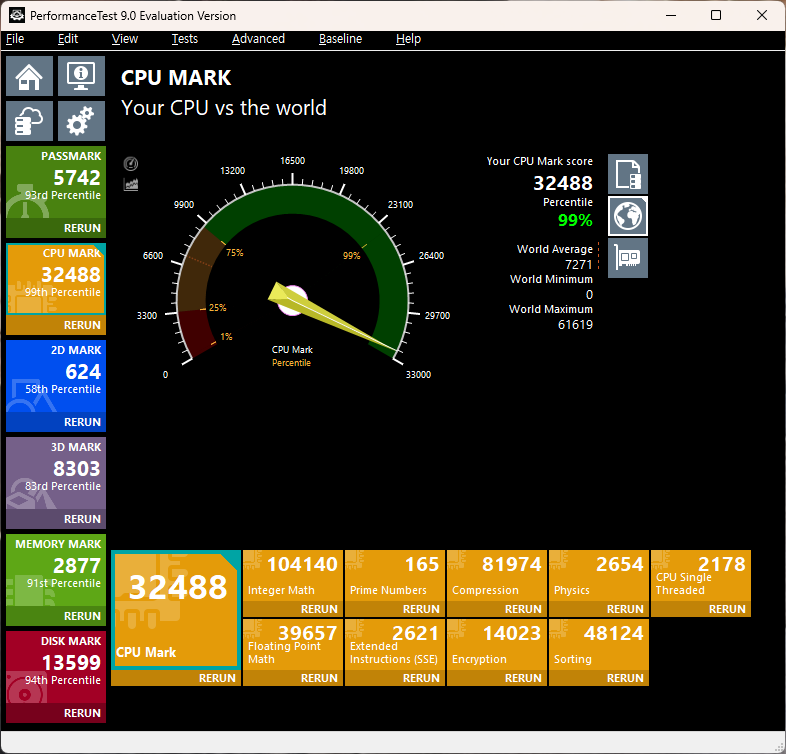The width and height of the screenshot is (786, 754).
Task: Select the Physics 2654 tile
Action: pyautogui.click(x=599, y=576)
